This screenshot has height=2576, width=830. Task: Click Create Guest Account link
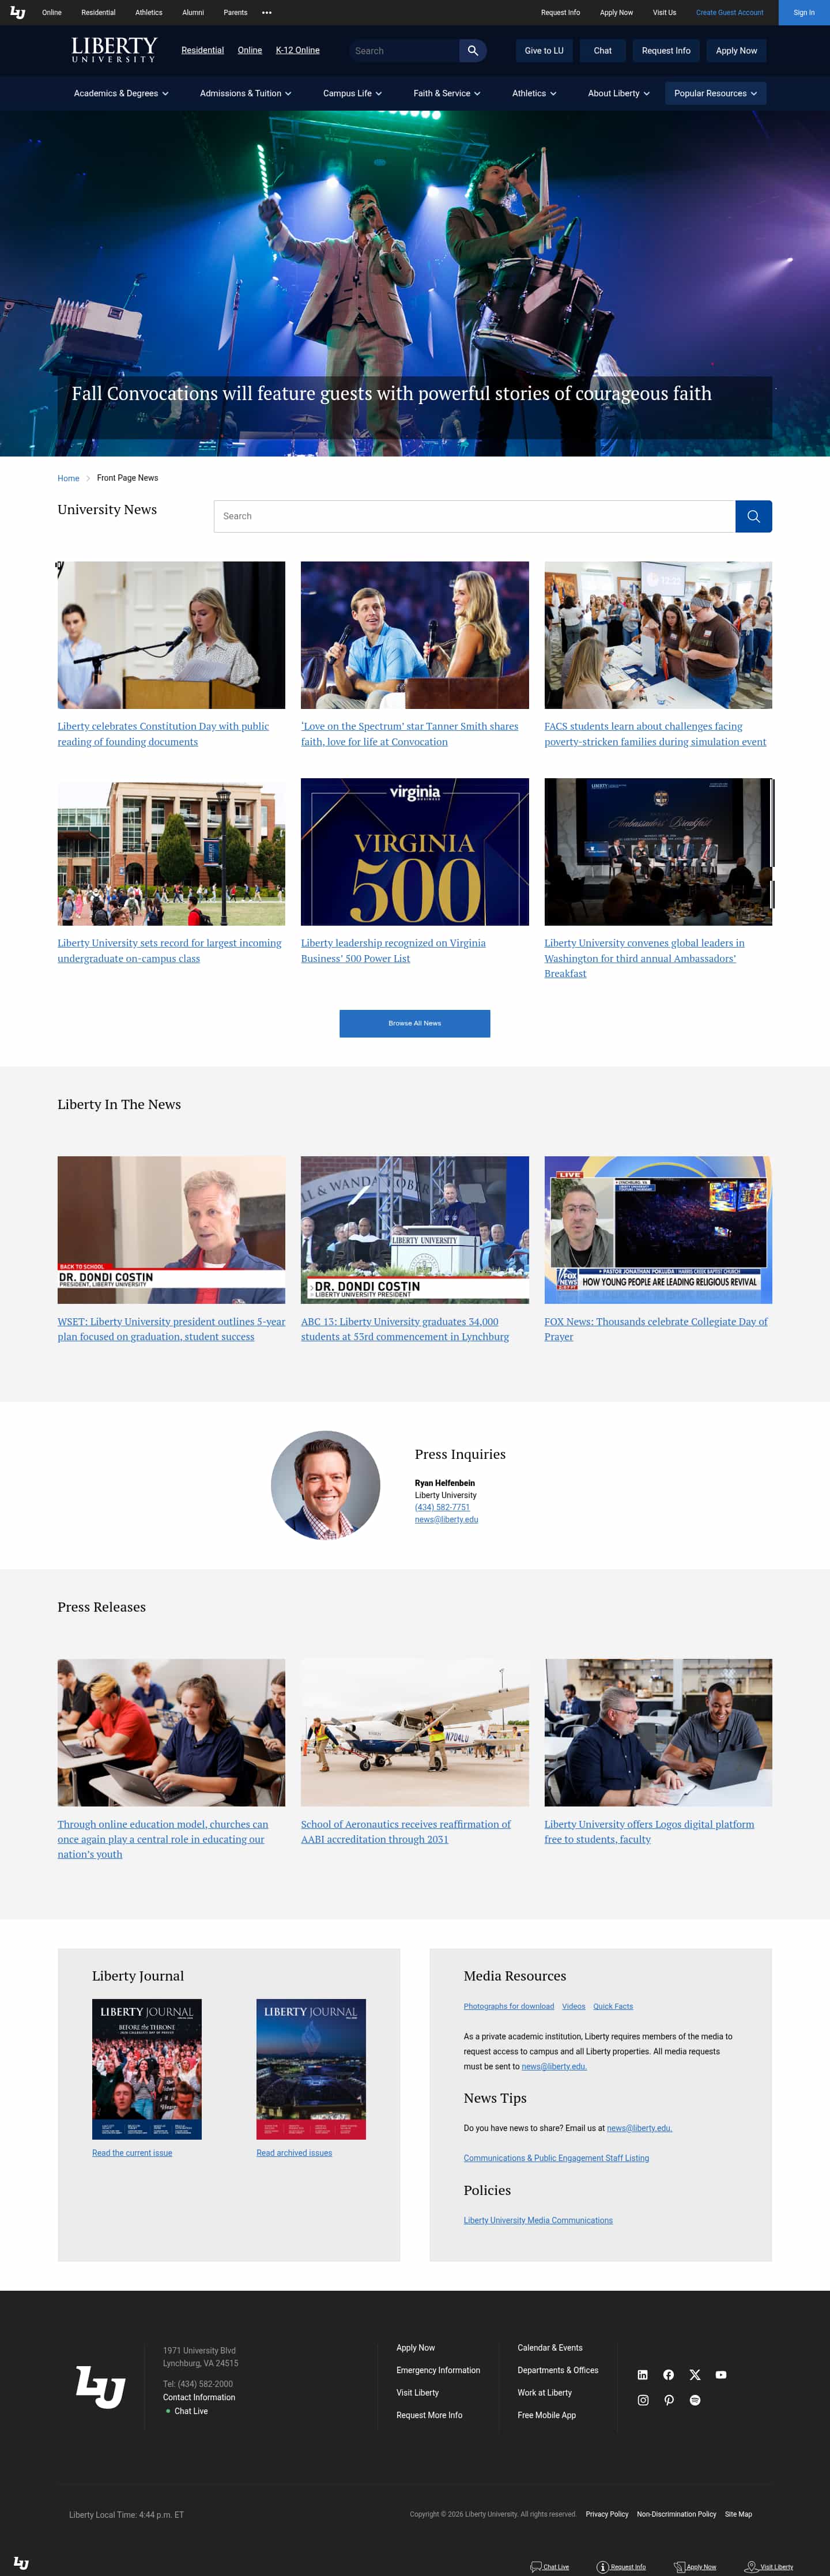(x=730, y=13)
